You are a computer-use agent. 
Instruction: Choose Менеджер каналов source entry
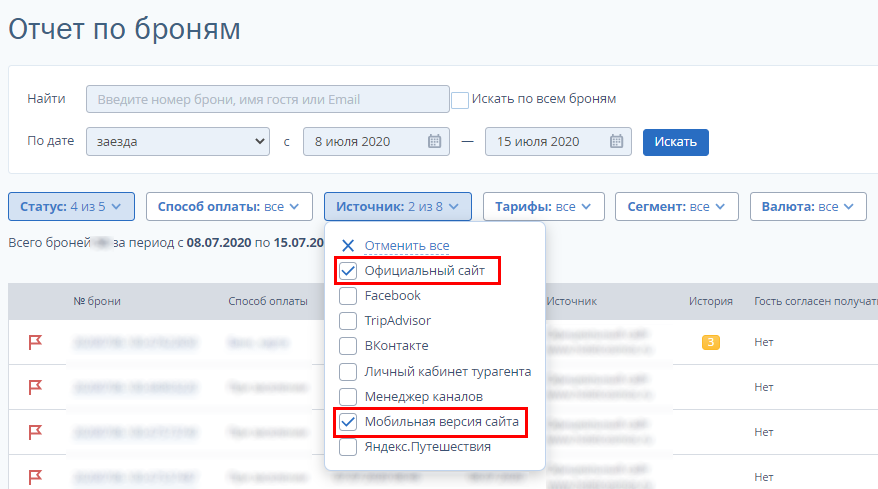coord(349,397)
